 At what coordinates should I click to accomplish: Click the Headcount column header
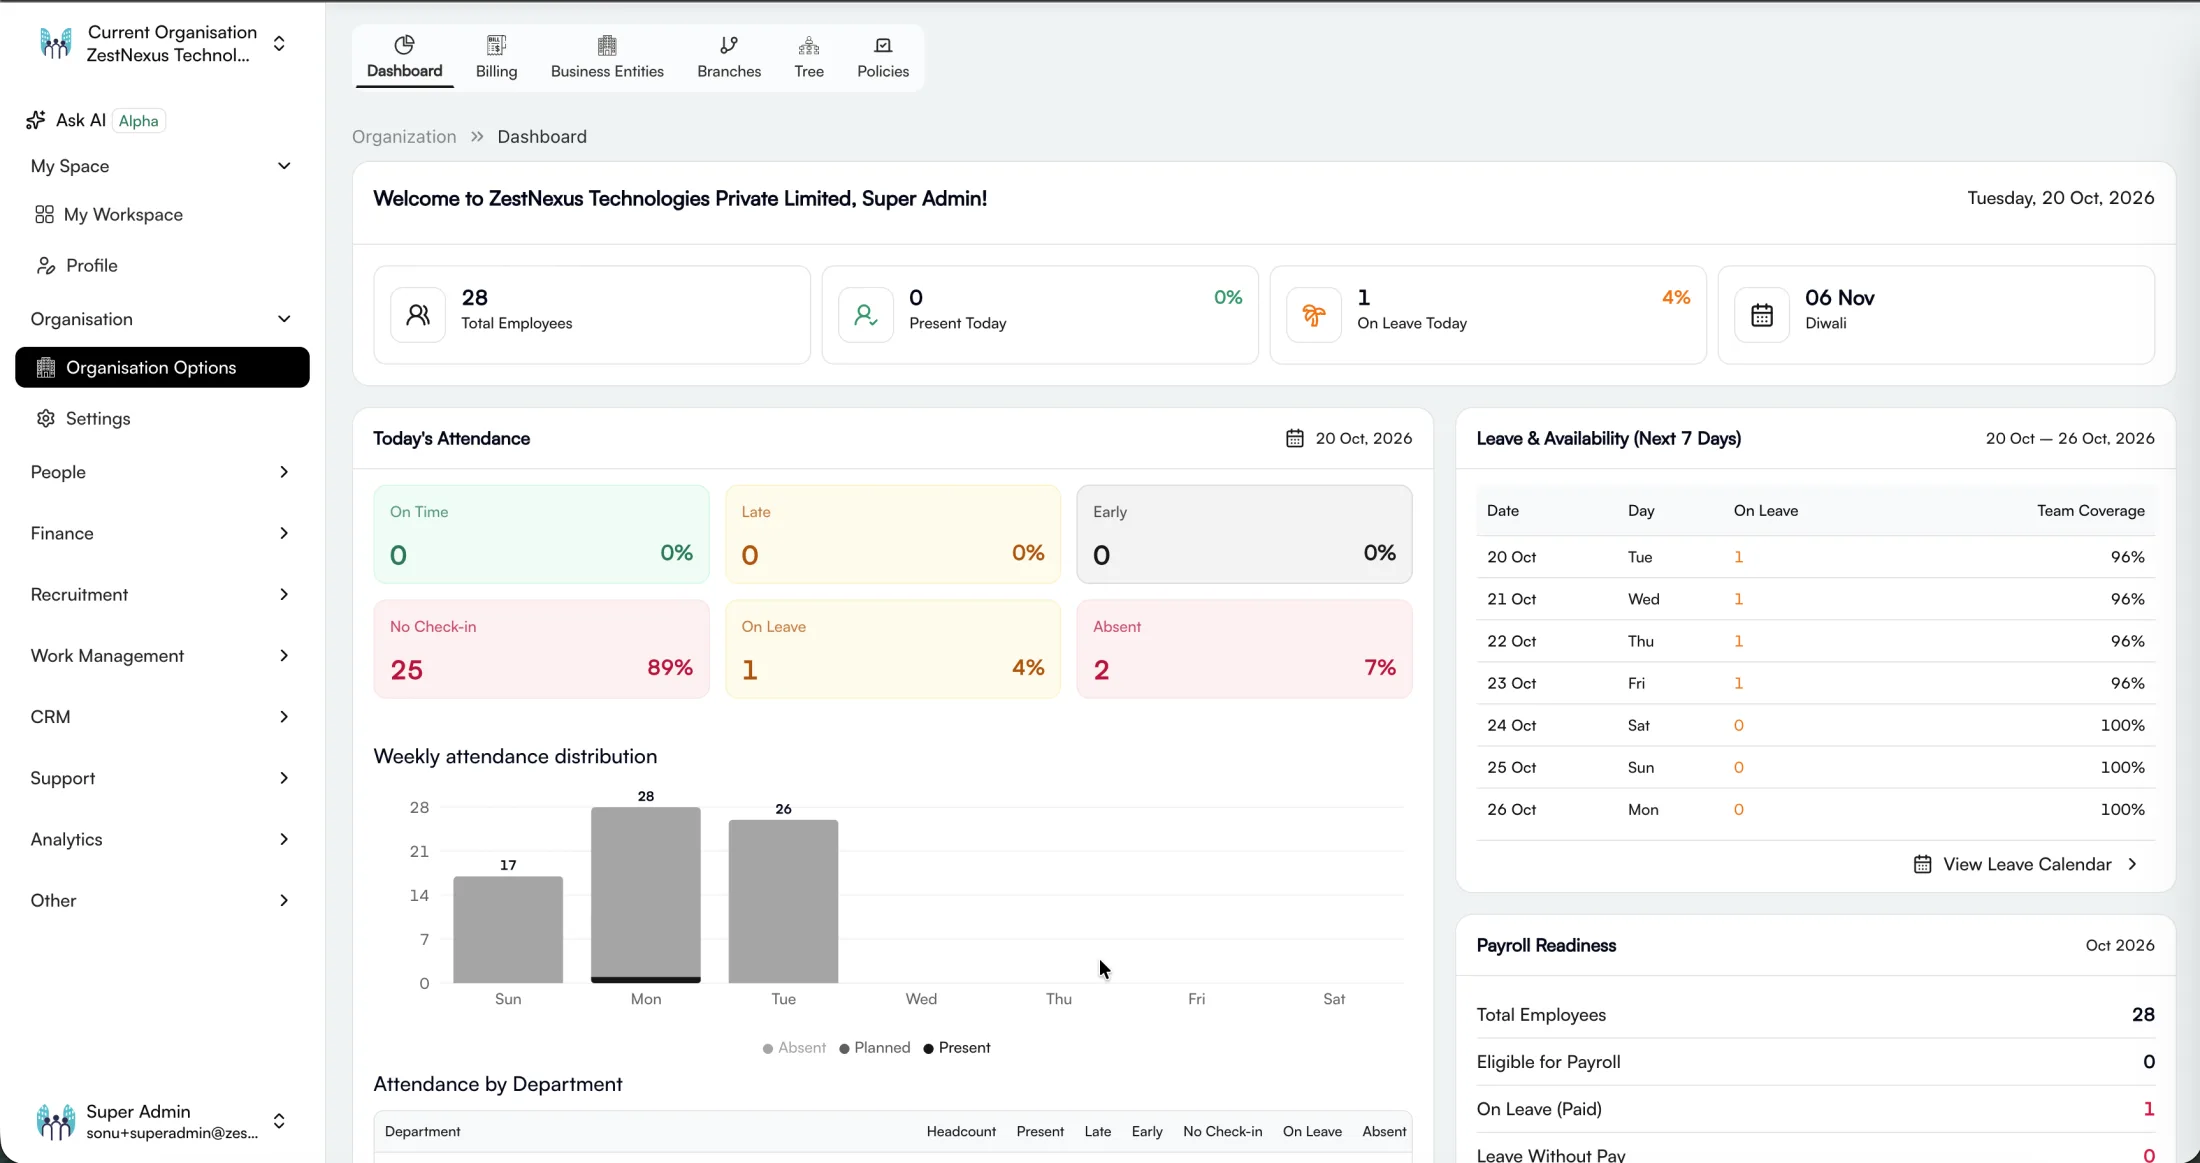961,1132
